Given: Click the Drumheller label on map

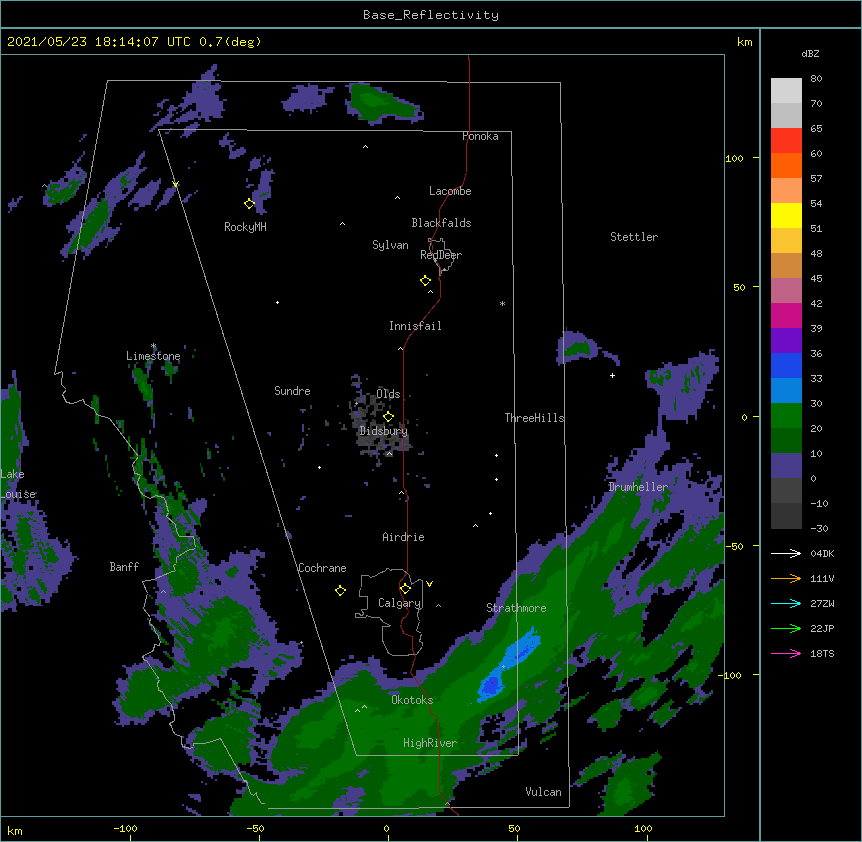Looking at the screenshot, I should pyautogui.click(x=638, y=487).
